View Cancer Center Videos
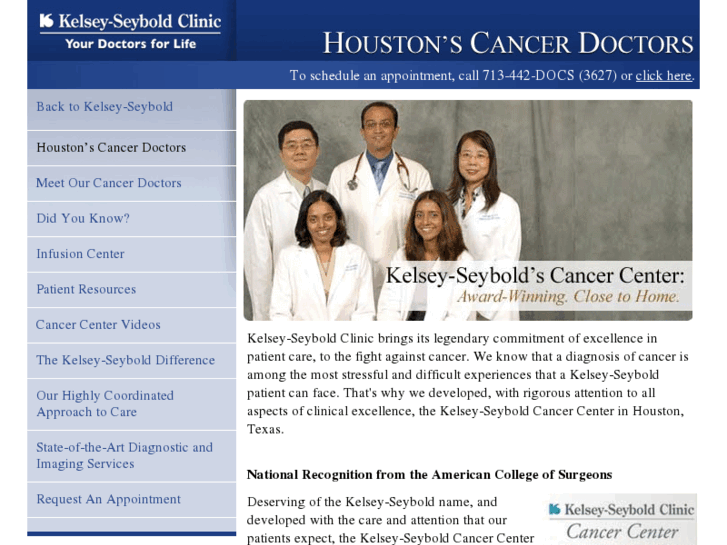727x545 pixels. click(x=98, y=325)
